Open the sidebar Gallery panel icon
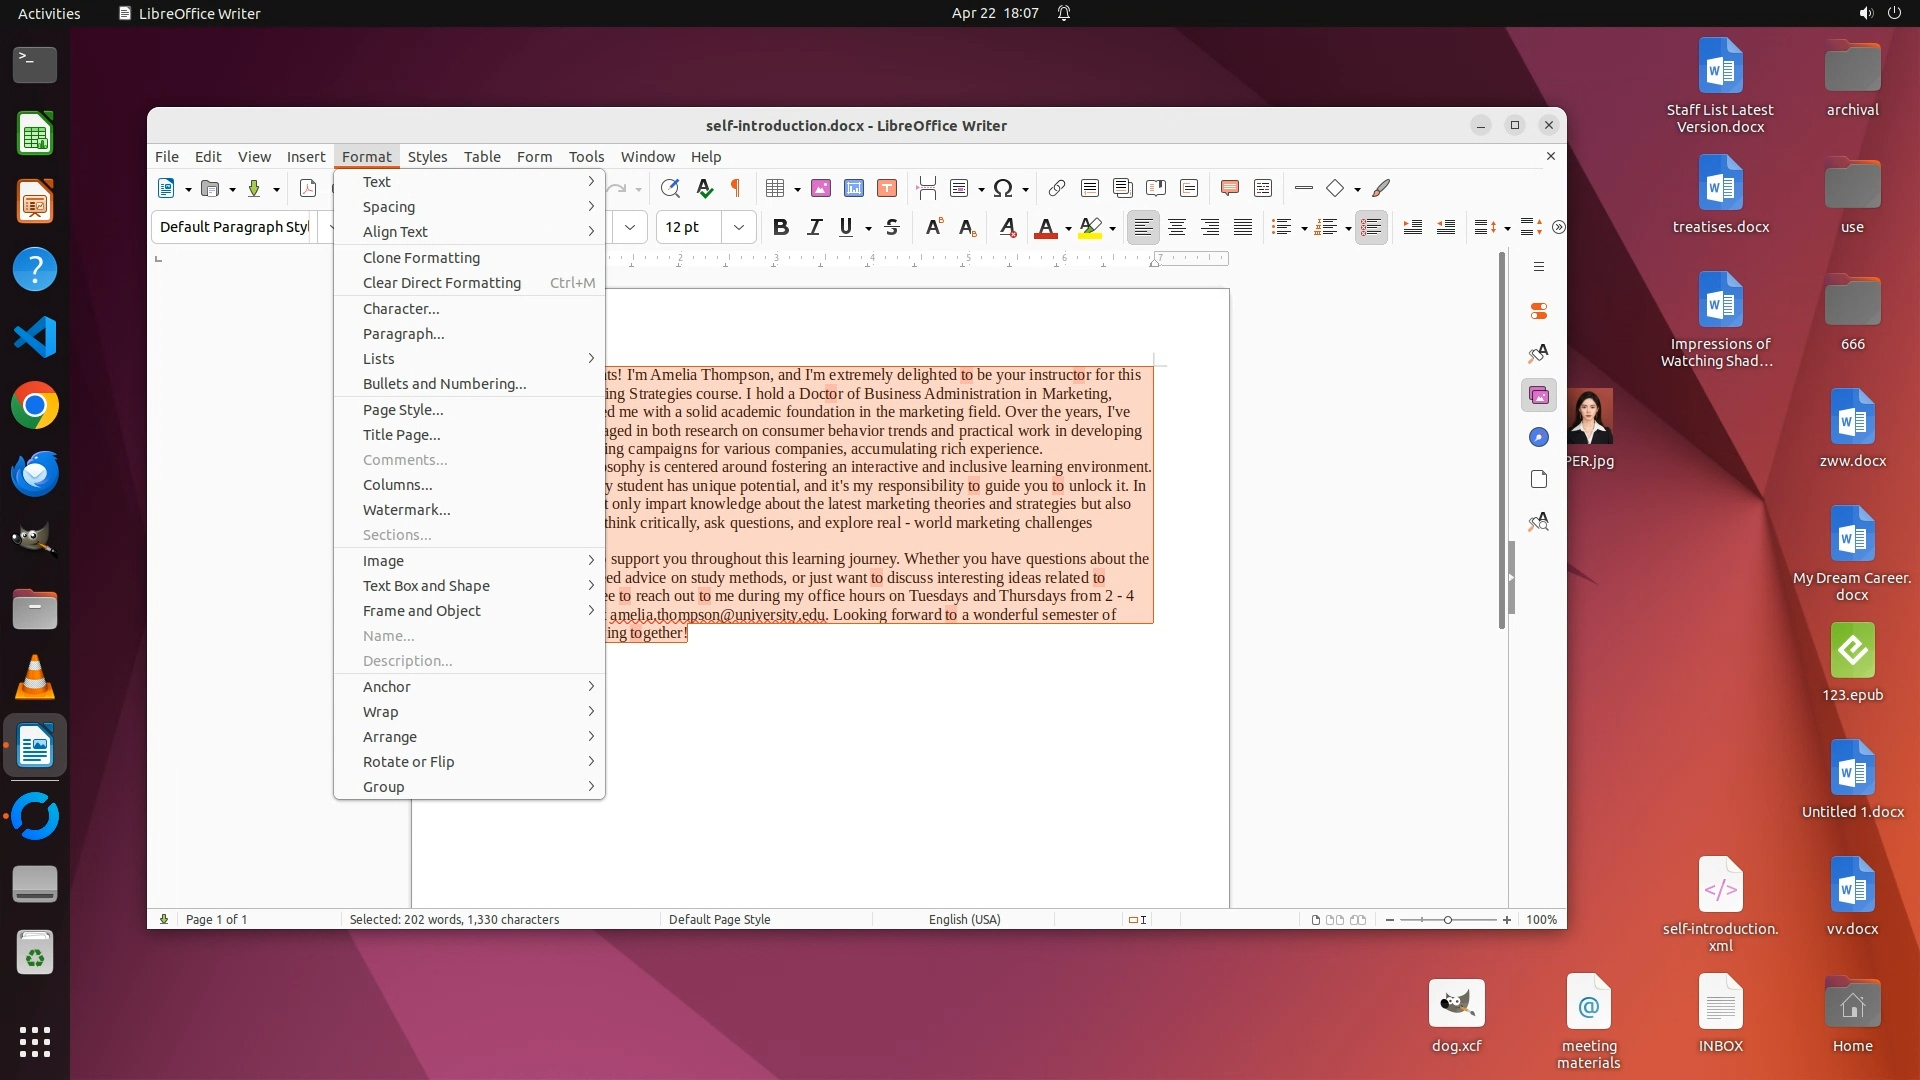The height and width of the screenshot is (1080, 1920). click(x=1539, y=396)
